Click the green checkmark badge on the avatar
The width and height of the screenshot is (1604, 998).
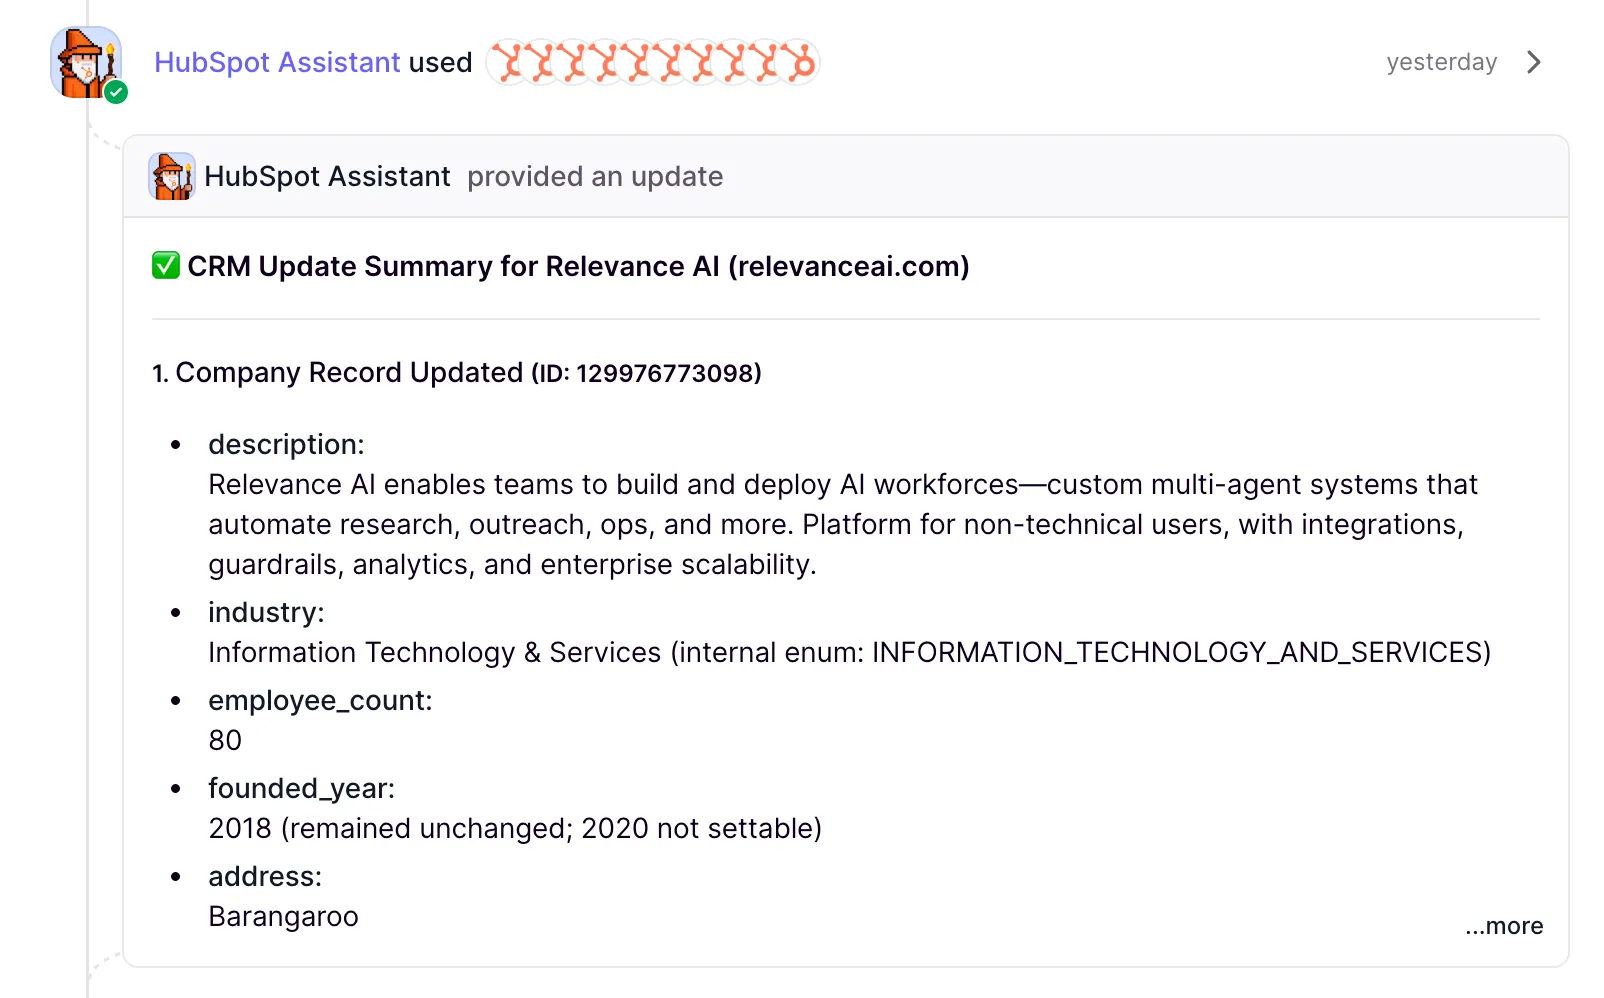tap(116, 93)
